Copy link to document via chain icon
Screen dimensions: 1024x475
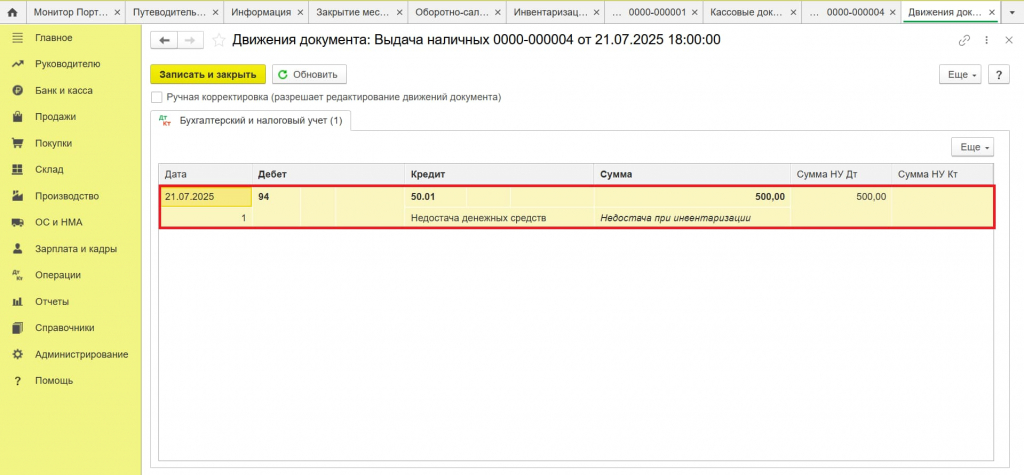[964, 40]
